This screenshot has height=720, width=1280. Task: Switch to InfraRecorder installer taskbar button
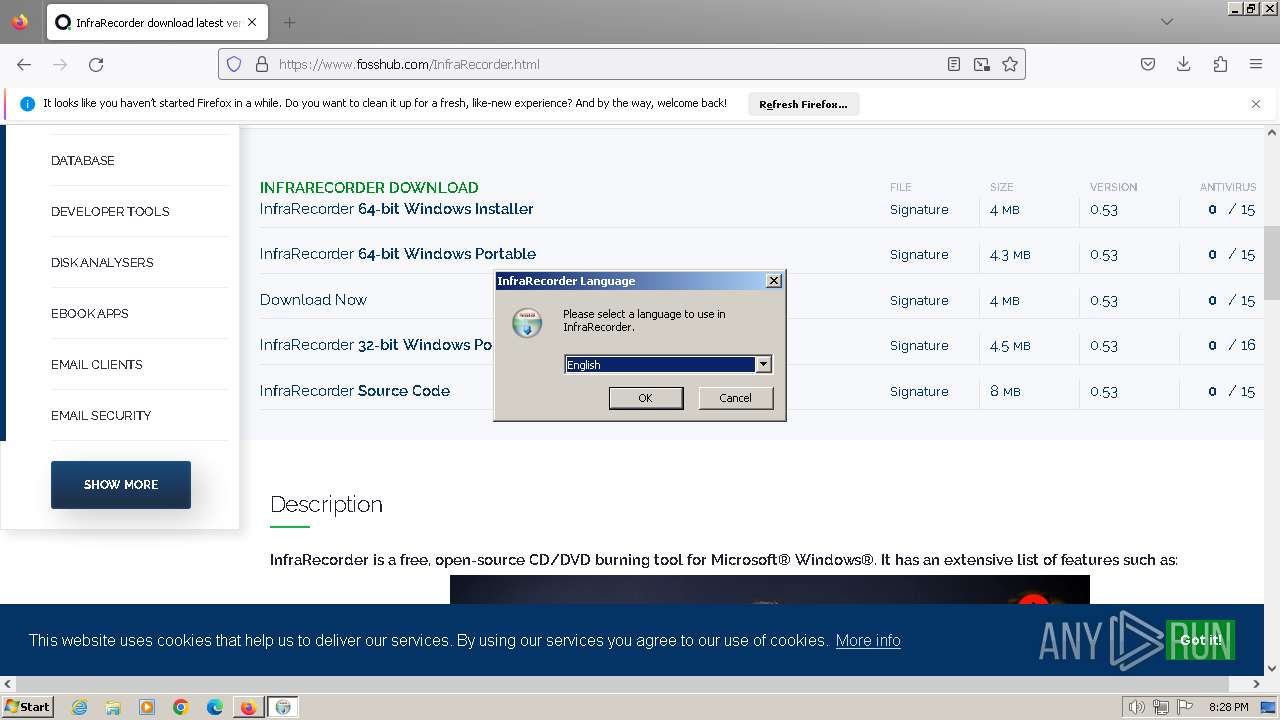pos(283,707)
